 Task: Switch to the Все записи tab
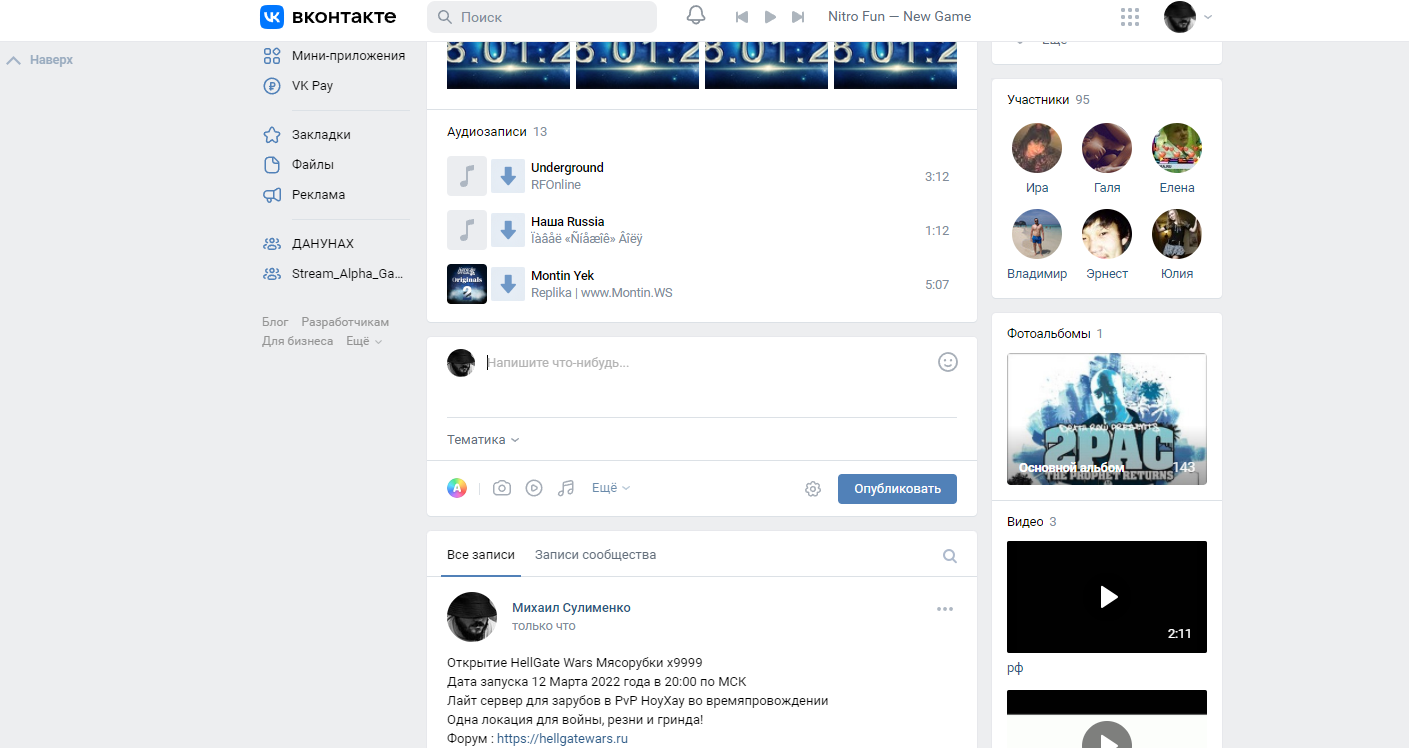pyautogui.click(x=481, y=555)
